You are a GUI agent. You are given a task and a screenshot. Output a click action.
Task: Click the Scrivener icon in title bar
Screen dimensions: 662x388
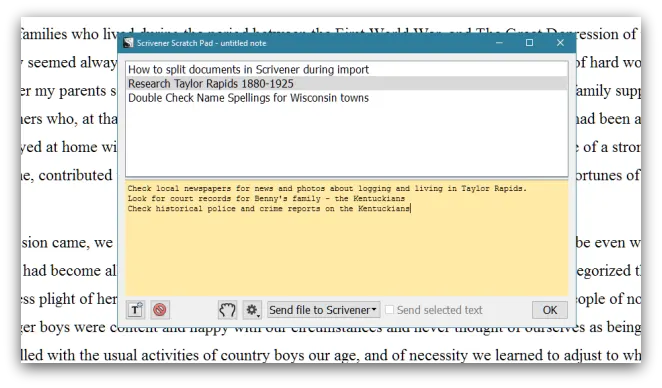click(128, 43)
